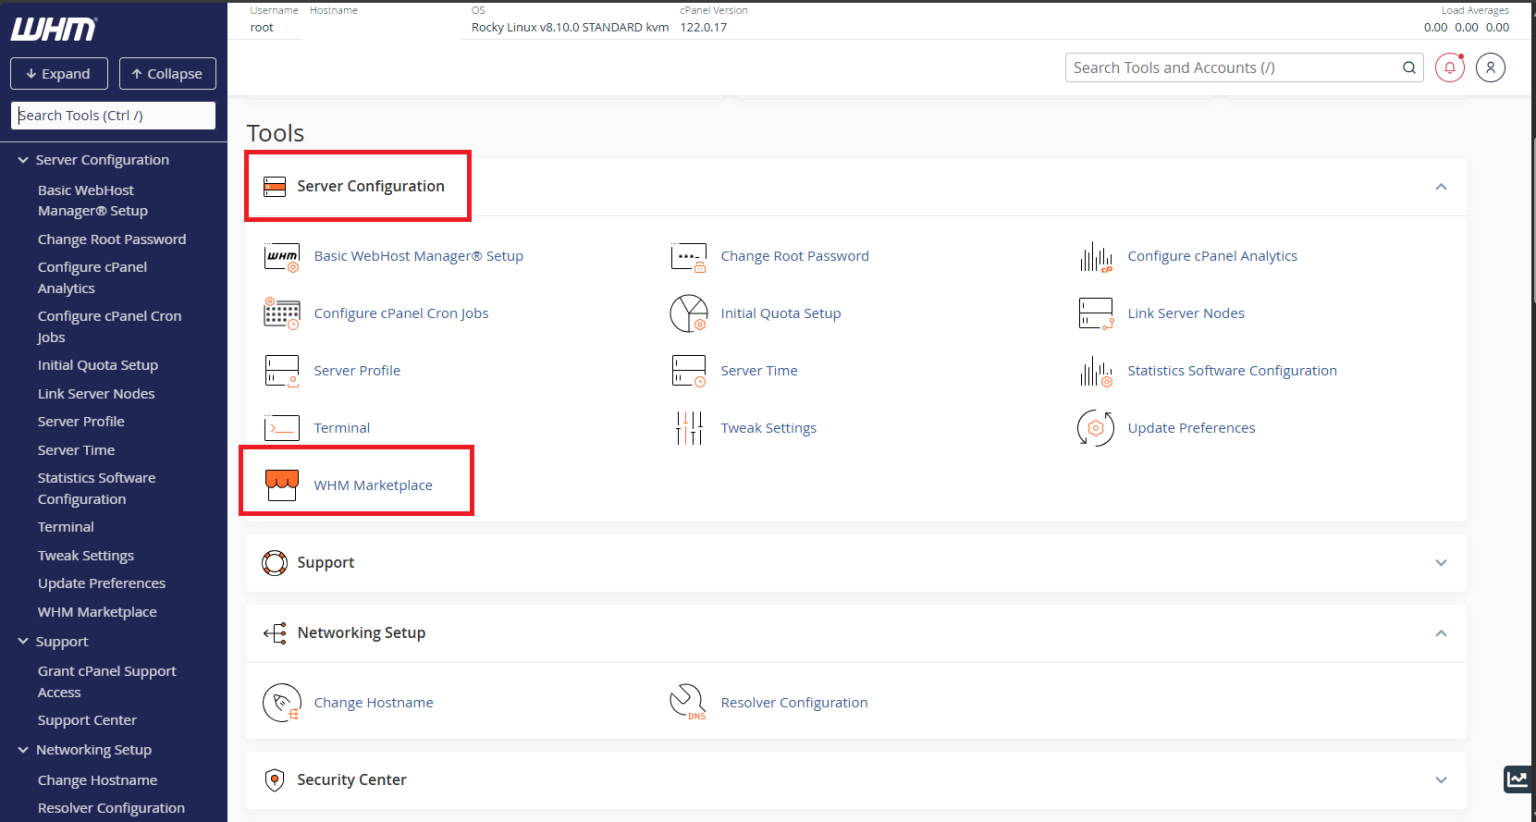This screenshot has width=1536, height=822.
Task: Click the Tweak Settings sliders icon
Action: pos(688,427)
